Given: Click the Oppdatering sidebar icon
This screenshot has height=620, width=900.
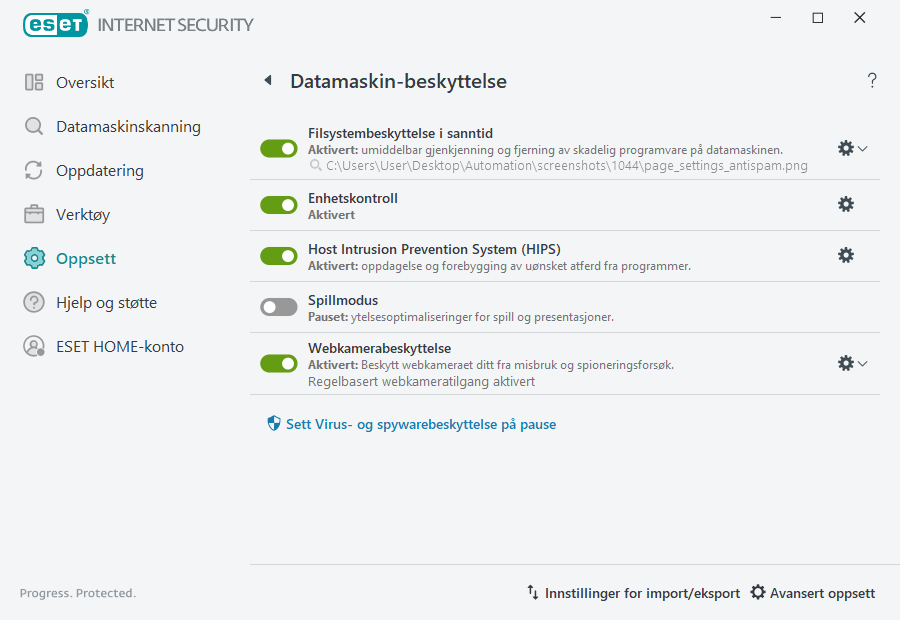Looking at the screenshot, I should [33, 171].
